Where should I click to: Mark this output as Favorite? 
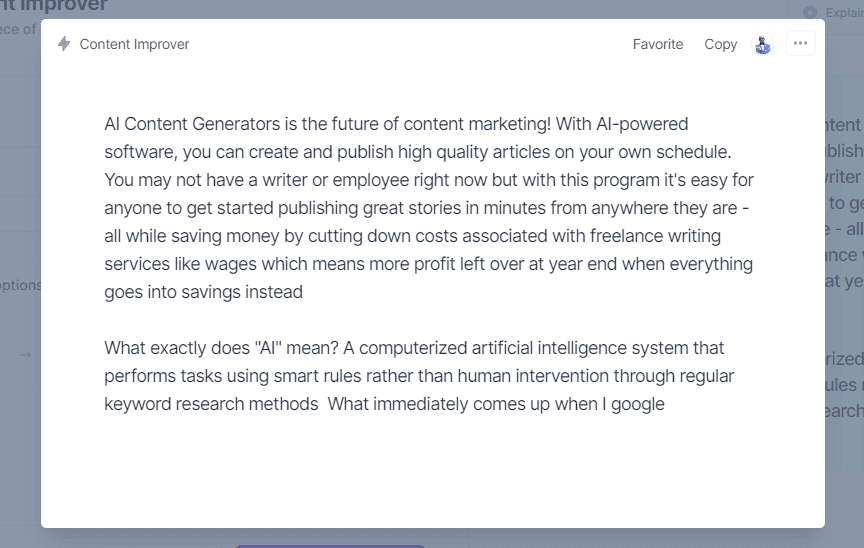point(657,44)
